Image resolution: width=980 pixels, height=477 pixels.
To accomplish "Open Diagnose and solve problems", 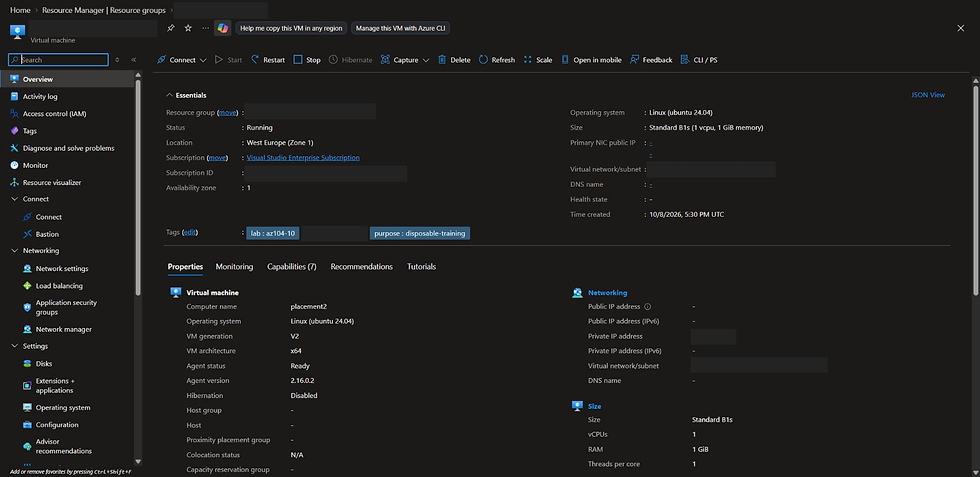I will tap(68, 148).
